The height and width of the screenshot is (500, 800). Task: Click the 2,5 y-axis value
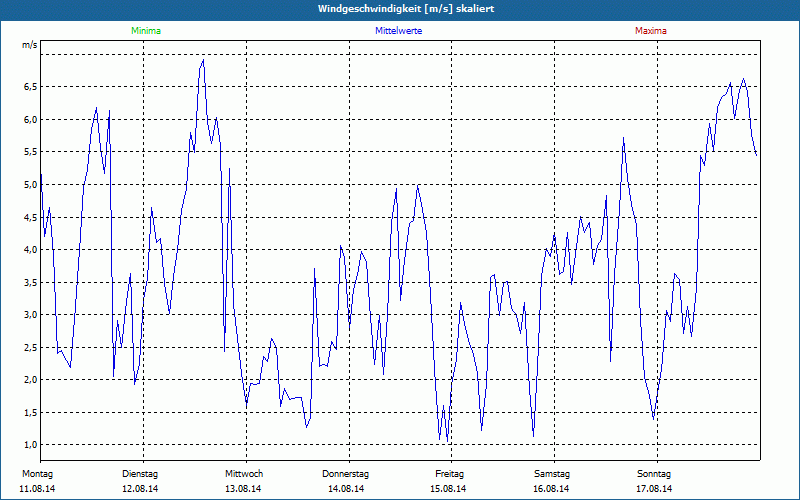[31, 347]
